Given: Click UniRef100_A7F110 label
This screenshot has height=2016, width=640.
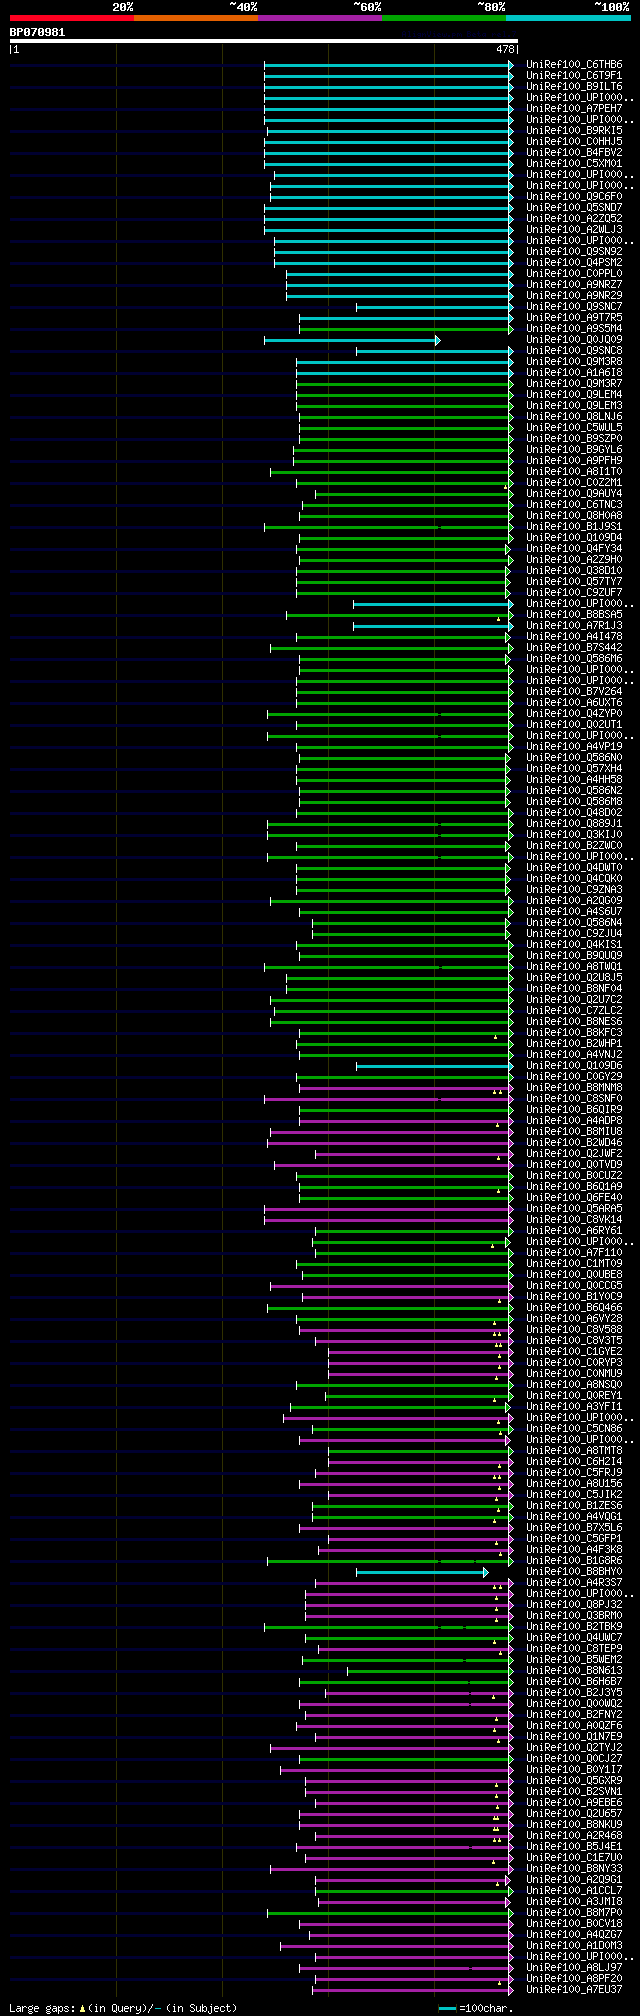Looking at the screenshot, I should pos(574,1252).
